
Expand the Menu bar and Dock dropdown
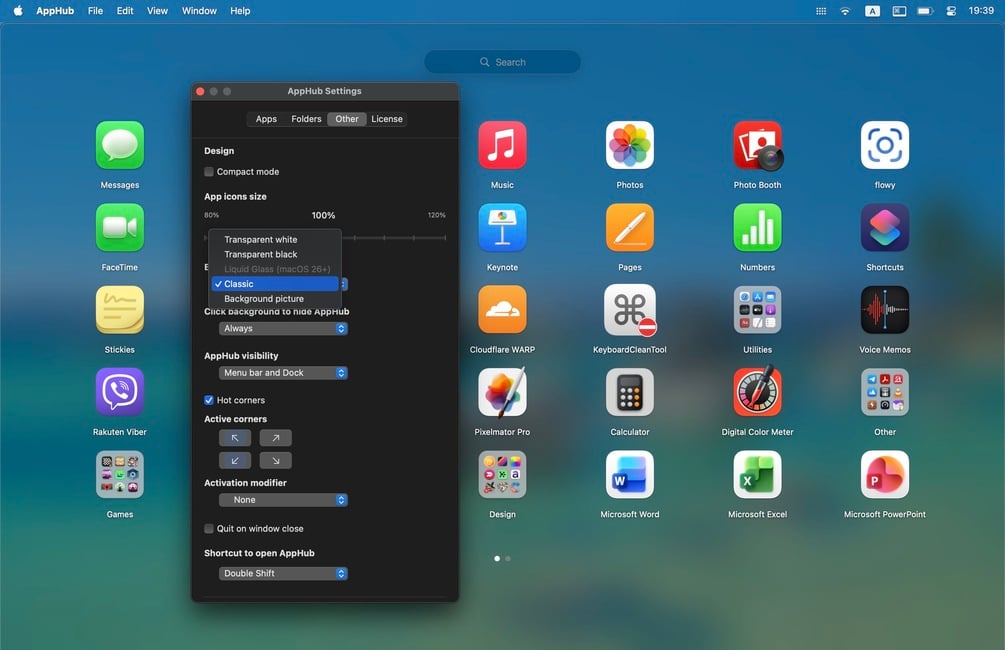point(283,372)
